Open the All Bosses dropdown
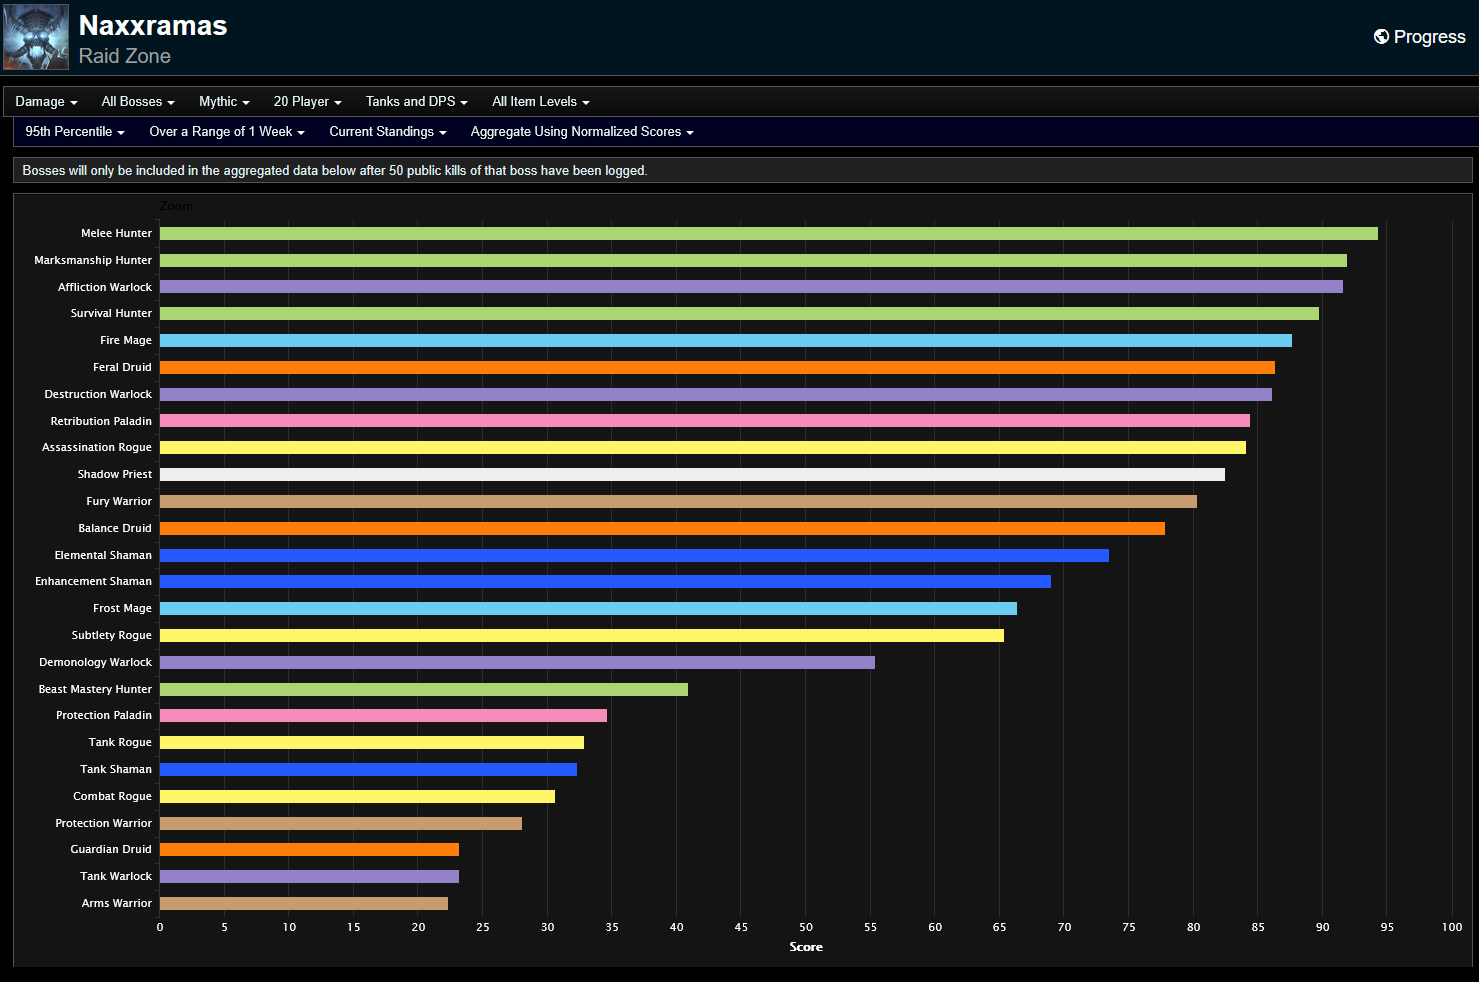The image size is (1479, 982). pos(137,101)
